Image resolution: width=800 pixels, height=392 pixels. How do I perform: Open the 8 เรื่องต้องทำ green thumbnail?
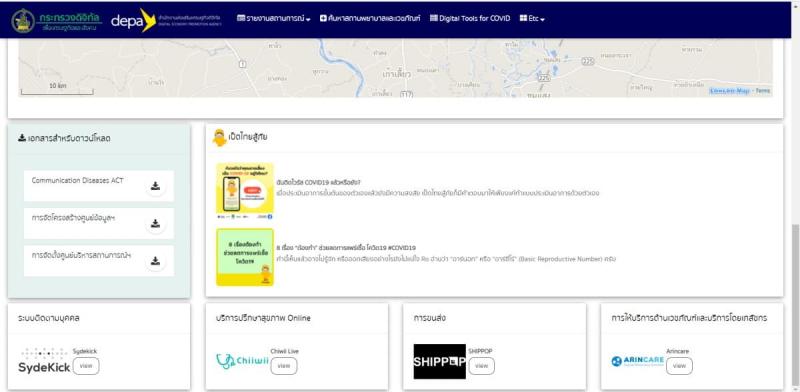pyautogui.click(x=245, y=257)
